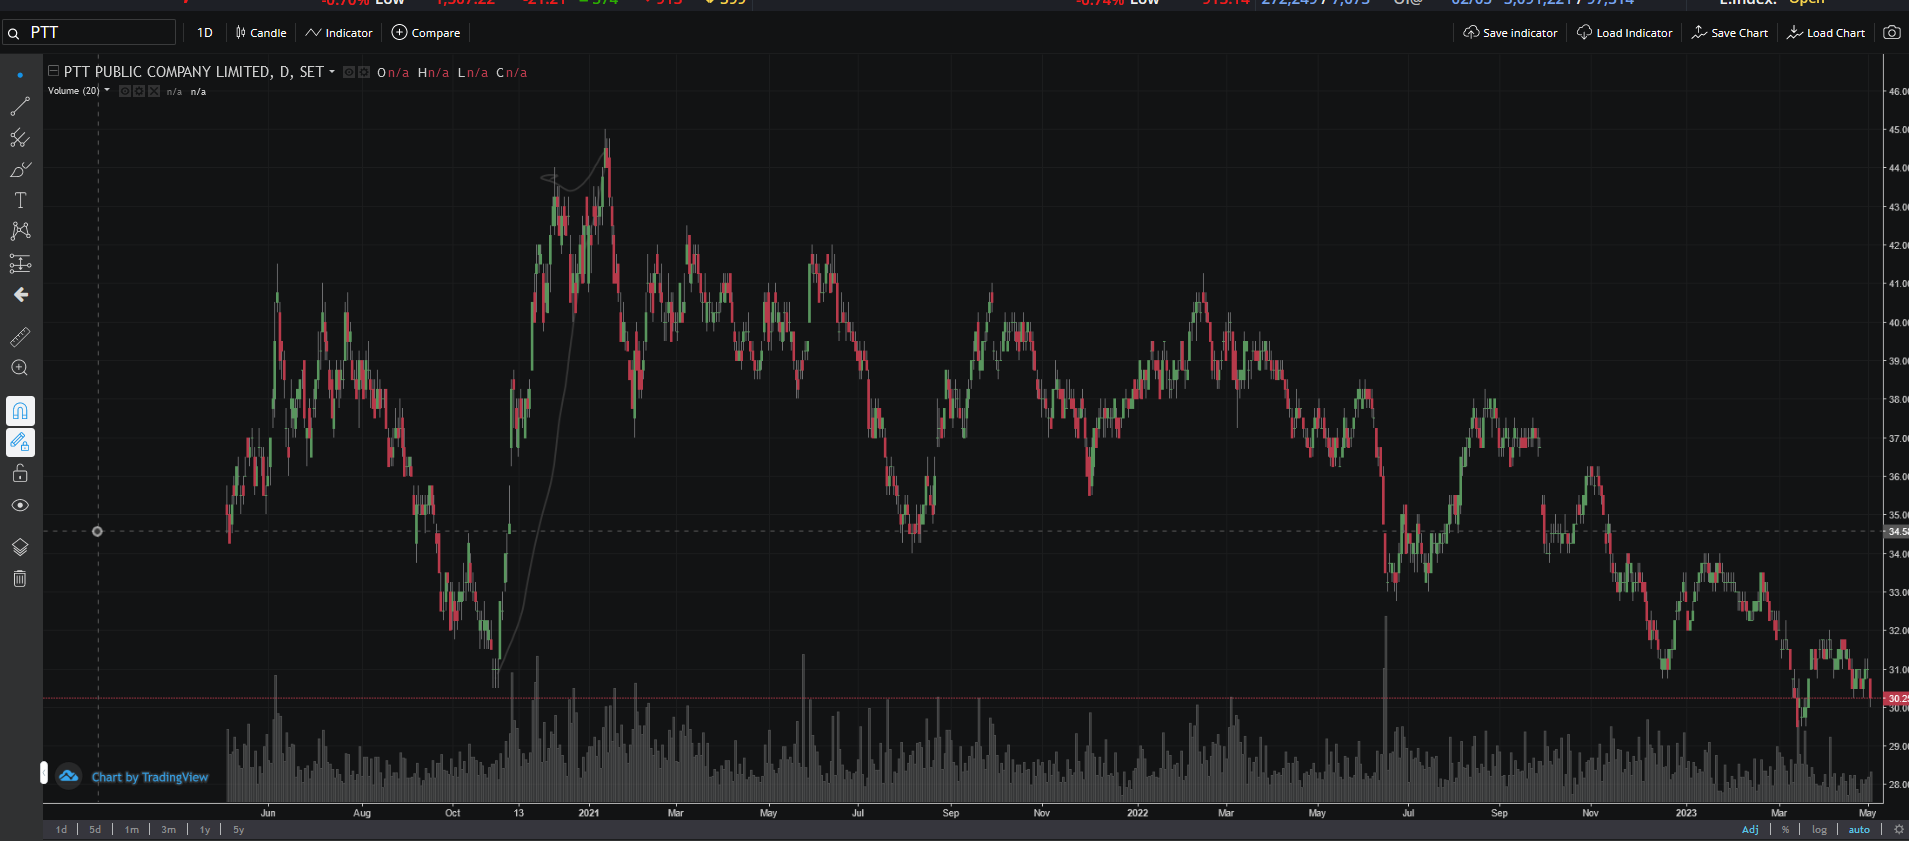Select the 5y time range

239,829
